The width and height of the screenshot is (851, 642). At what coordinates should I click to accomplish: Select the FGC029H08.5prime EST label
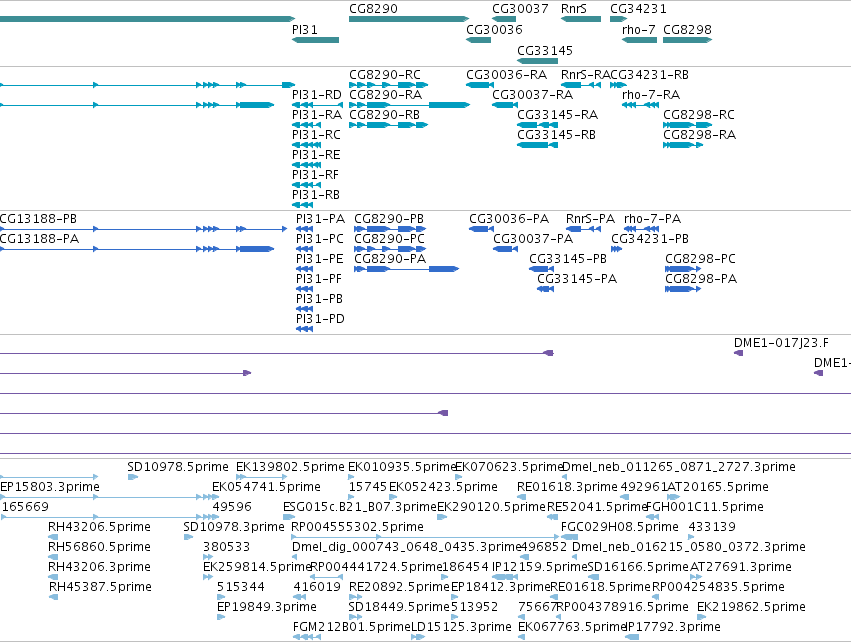pos(619,527)
